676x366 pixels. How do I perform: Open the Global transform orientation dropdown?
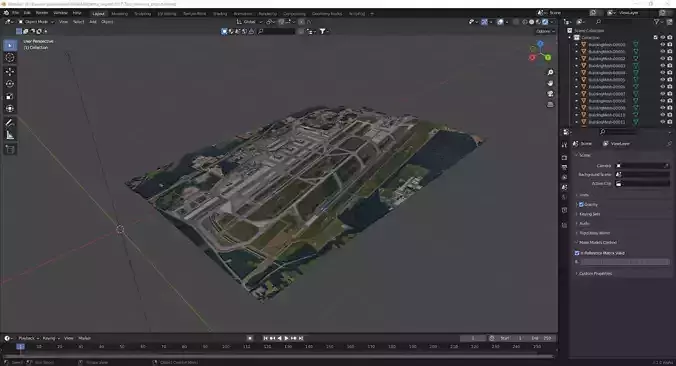250,22
